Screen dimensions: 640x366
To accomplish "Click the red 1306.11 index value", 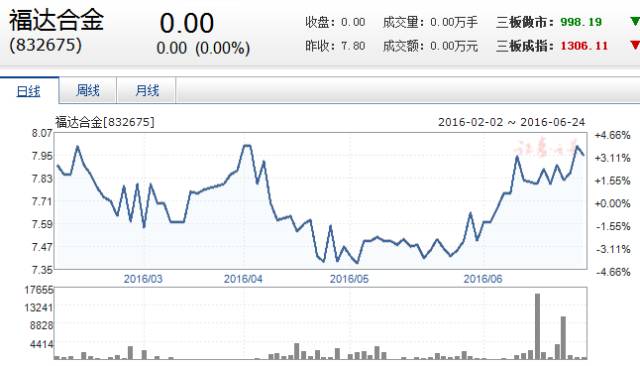I will click(x=584, y=46).
